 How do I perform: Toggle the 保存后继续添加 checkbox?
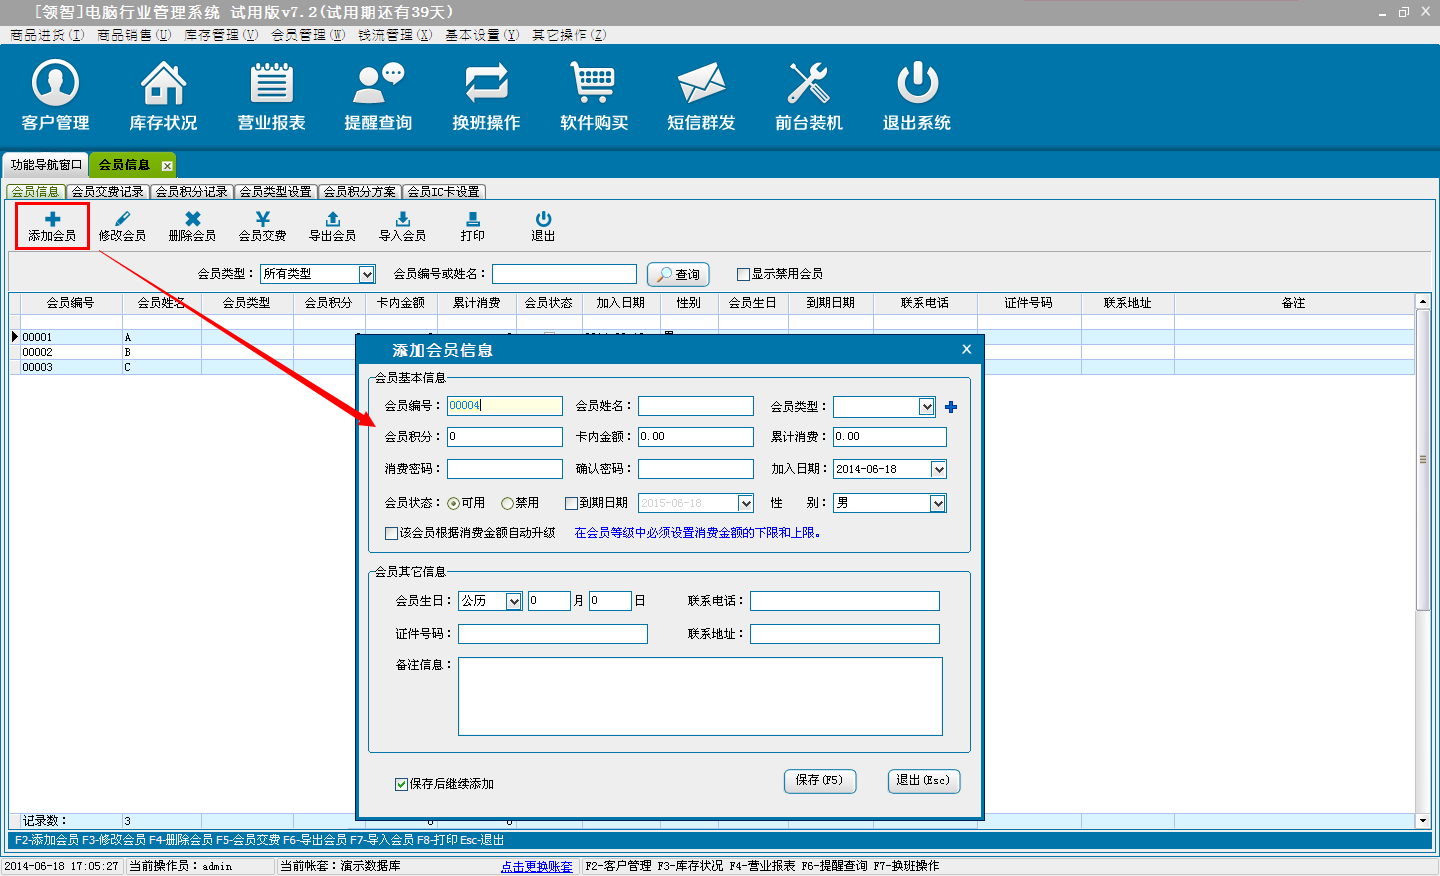[x=401, y=785]
